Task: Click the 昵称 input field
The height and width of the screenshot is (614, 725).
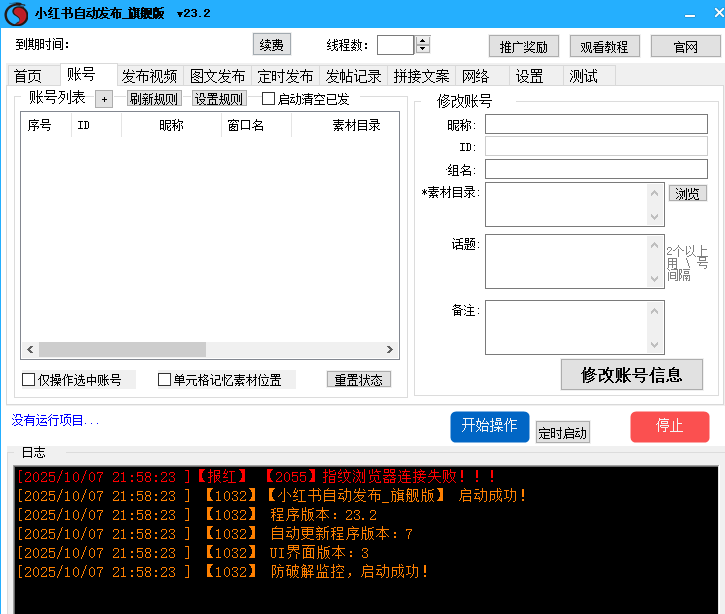Action: point(596,124)
